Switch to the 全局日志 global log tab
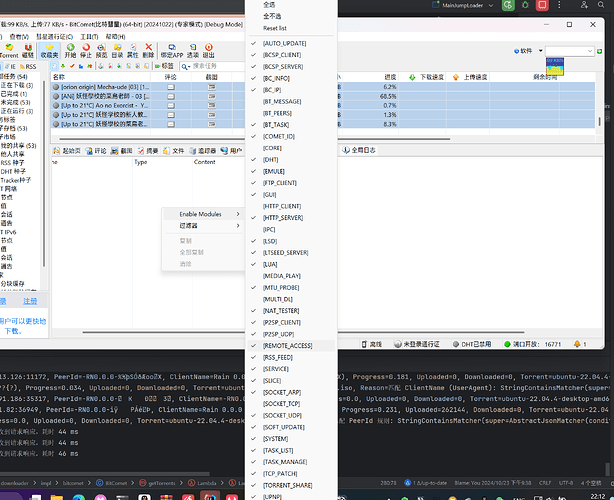Image resolution: width=614 pixels, height=500 pixels. click(x=359, y=150)
